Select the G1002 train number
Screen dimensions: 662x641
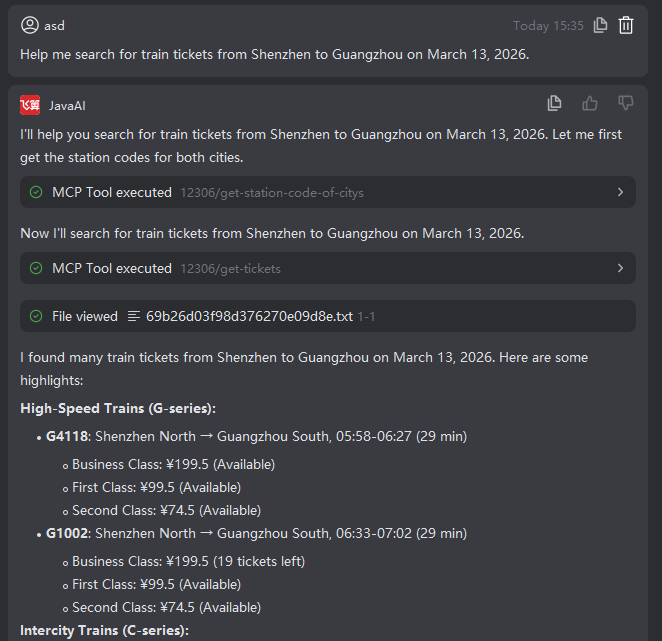pos(67,533)
